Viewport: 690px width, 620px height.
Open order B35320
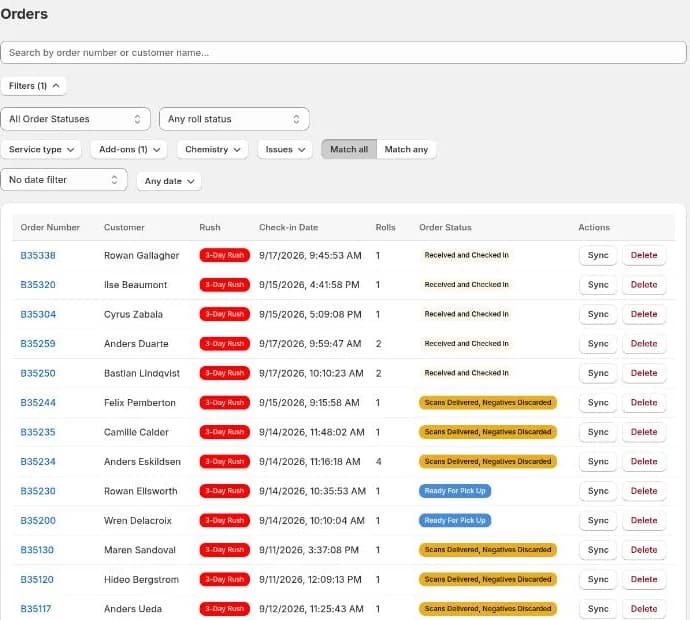(38, 285)
